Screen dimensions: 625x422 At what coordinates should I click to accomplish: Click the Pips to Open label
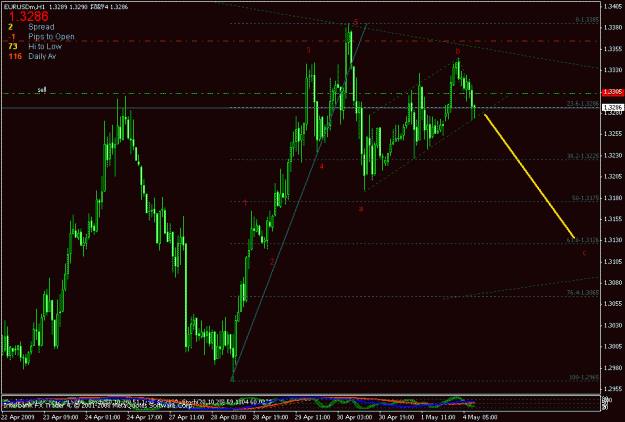click(51, 37)
